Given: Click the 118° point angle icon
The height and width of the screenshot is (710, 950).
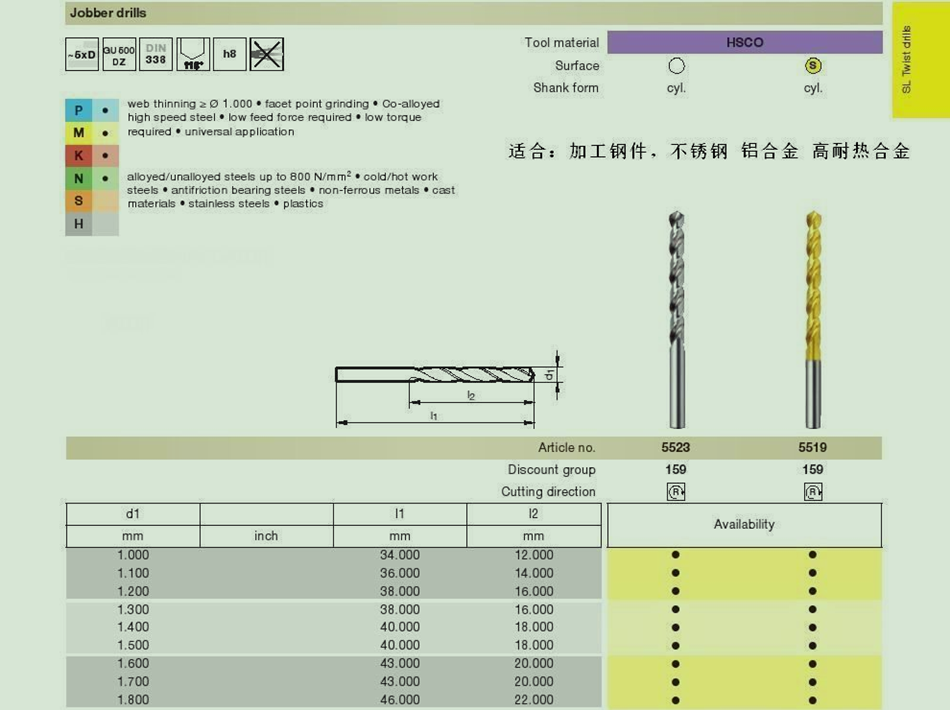Looking at the screenshot, I should click(x=193, y=55).
